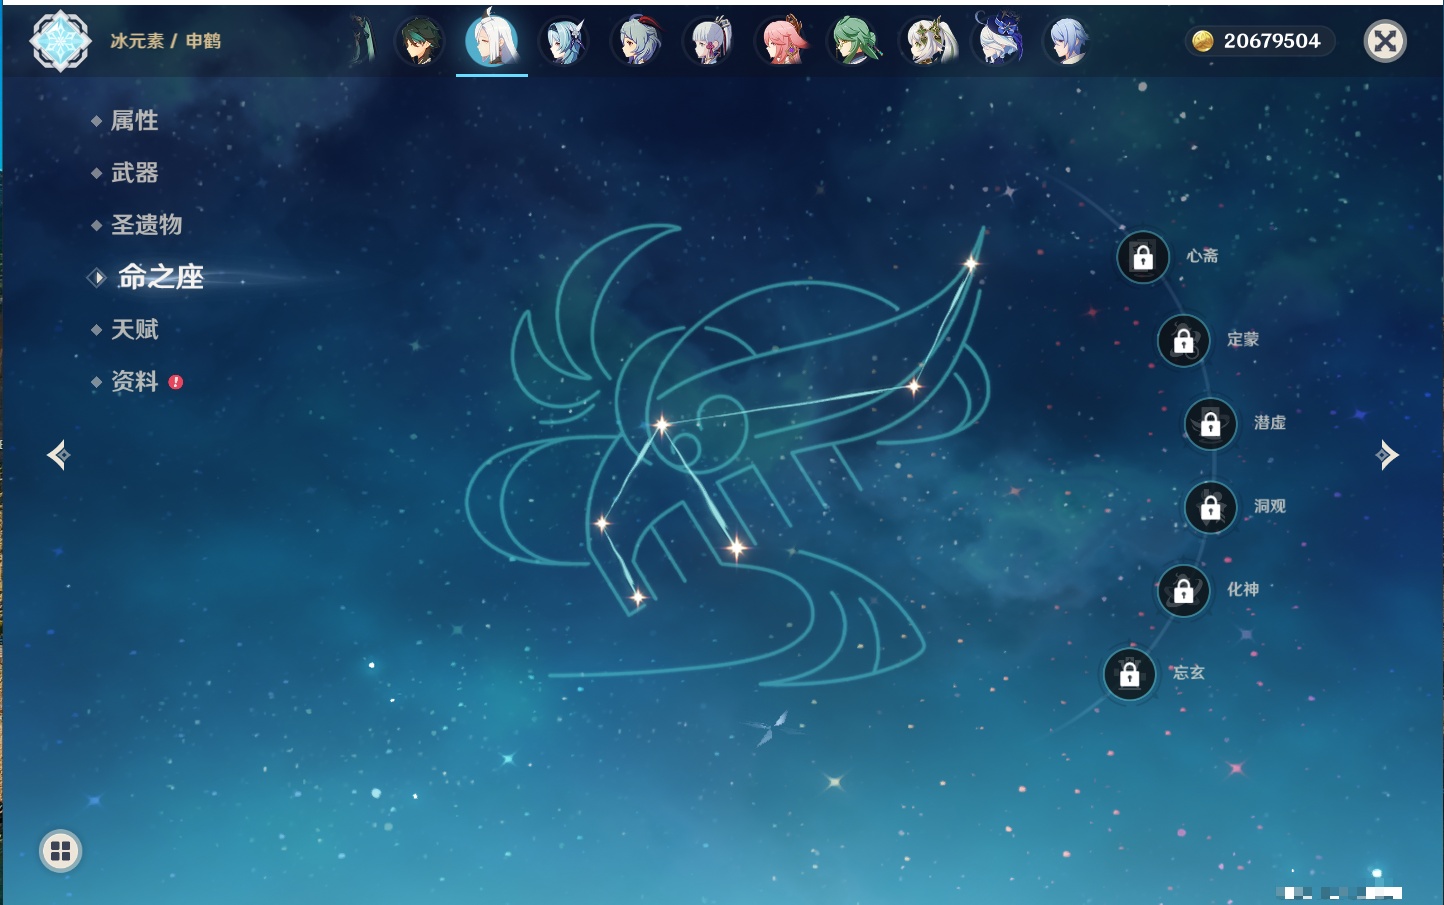This screenshot has width=1444, height=905.
Task: Select Nahida's portrait in the top bar
Action: (929, 42)
